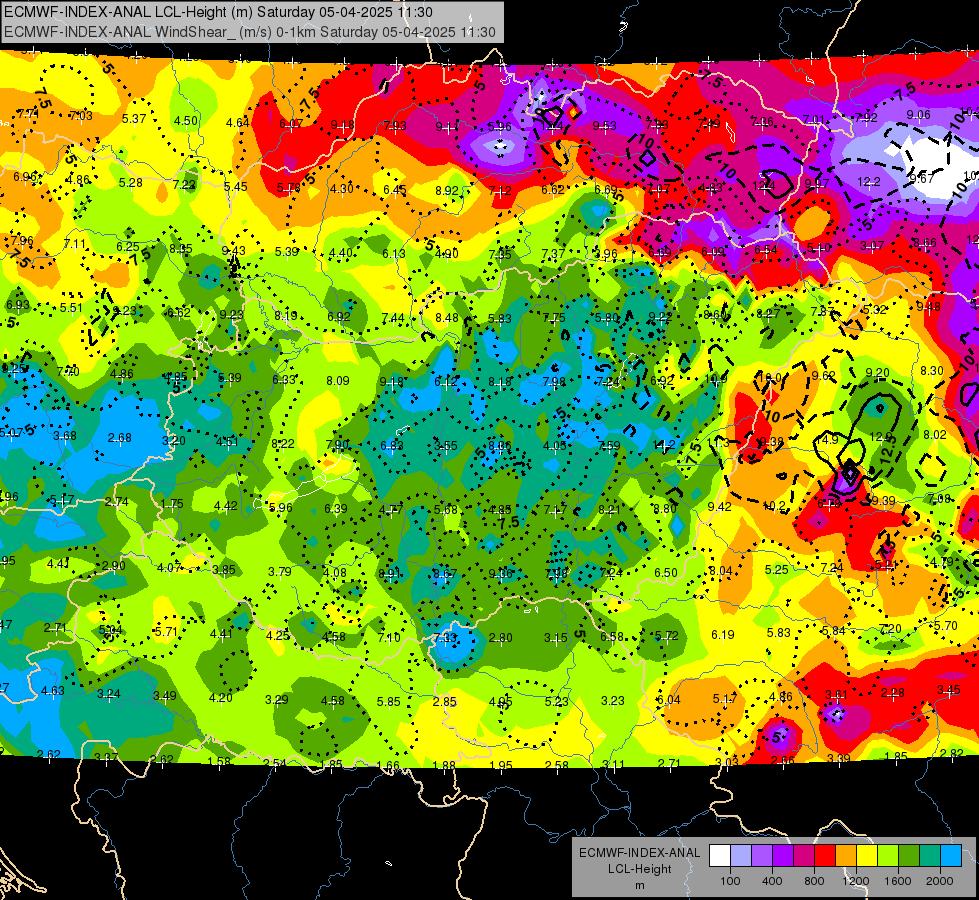Image resolution: width=979 pixels, height=900 pixels.
Task: Click the wind shear value 6.50
Action: (666, 572)
